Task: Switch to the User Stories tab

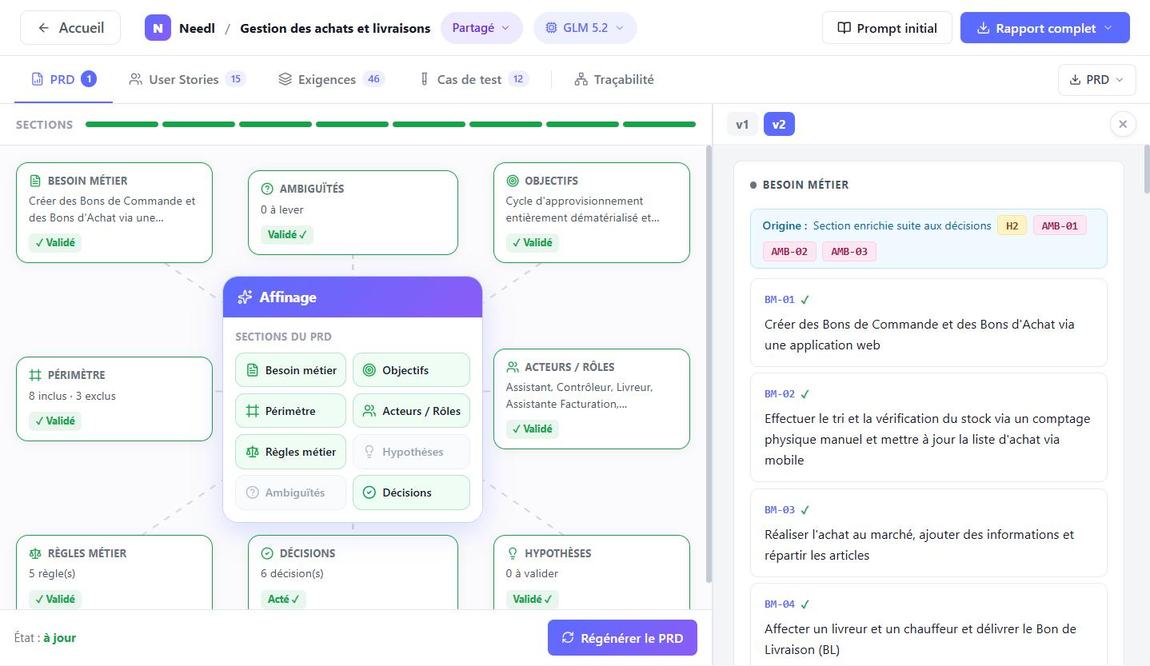Action: click(186, 79)
